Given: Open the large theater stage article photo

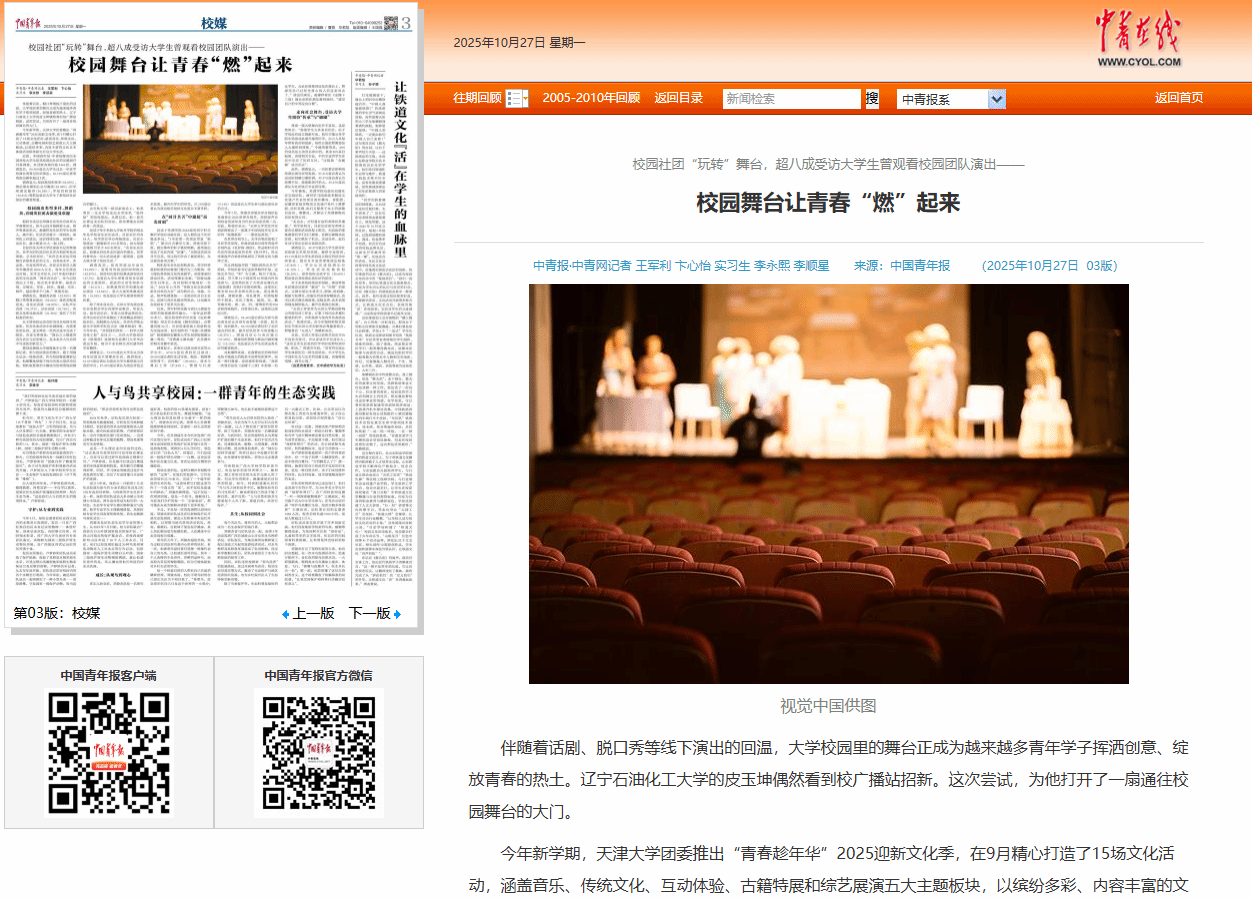Looking at the screenshot, I should [828, 483].
